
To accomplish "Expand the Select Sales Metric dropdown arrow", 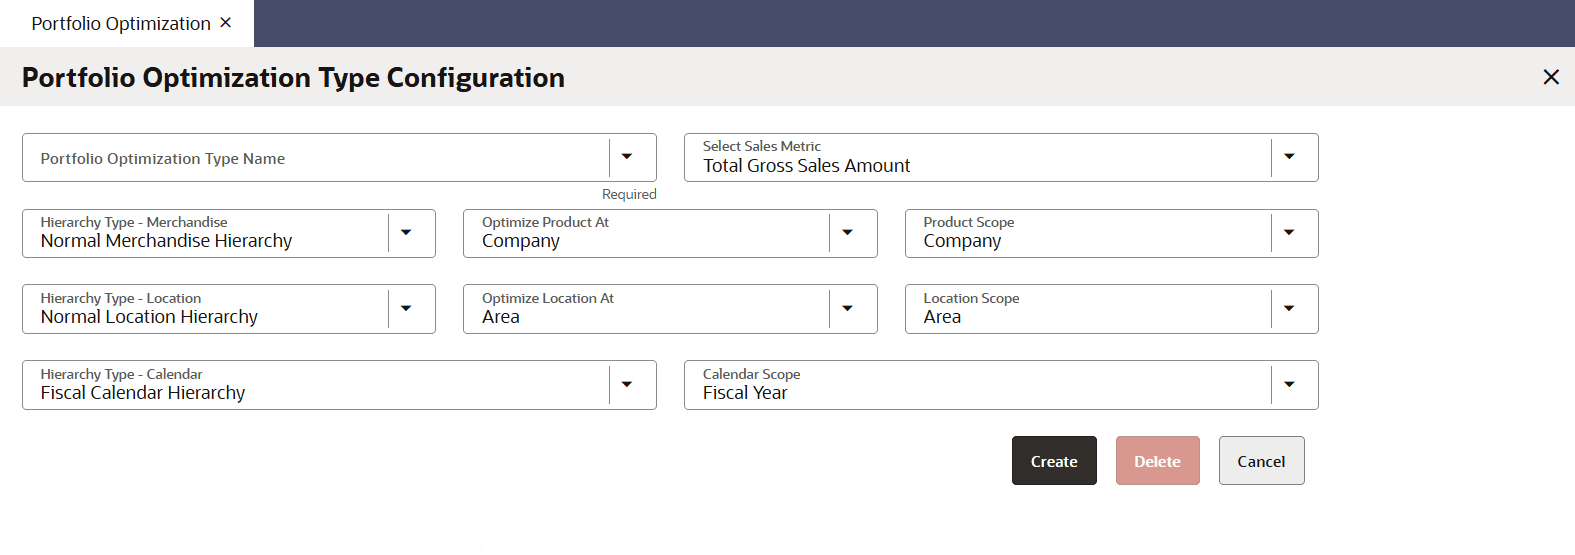I will click(1289, 157).
